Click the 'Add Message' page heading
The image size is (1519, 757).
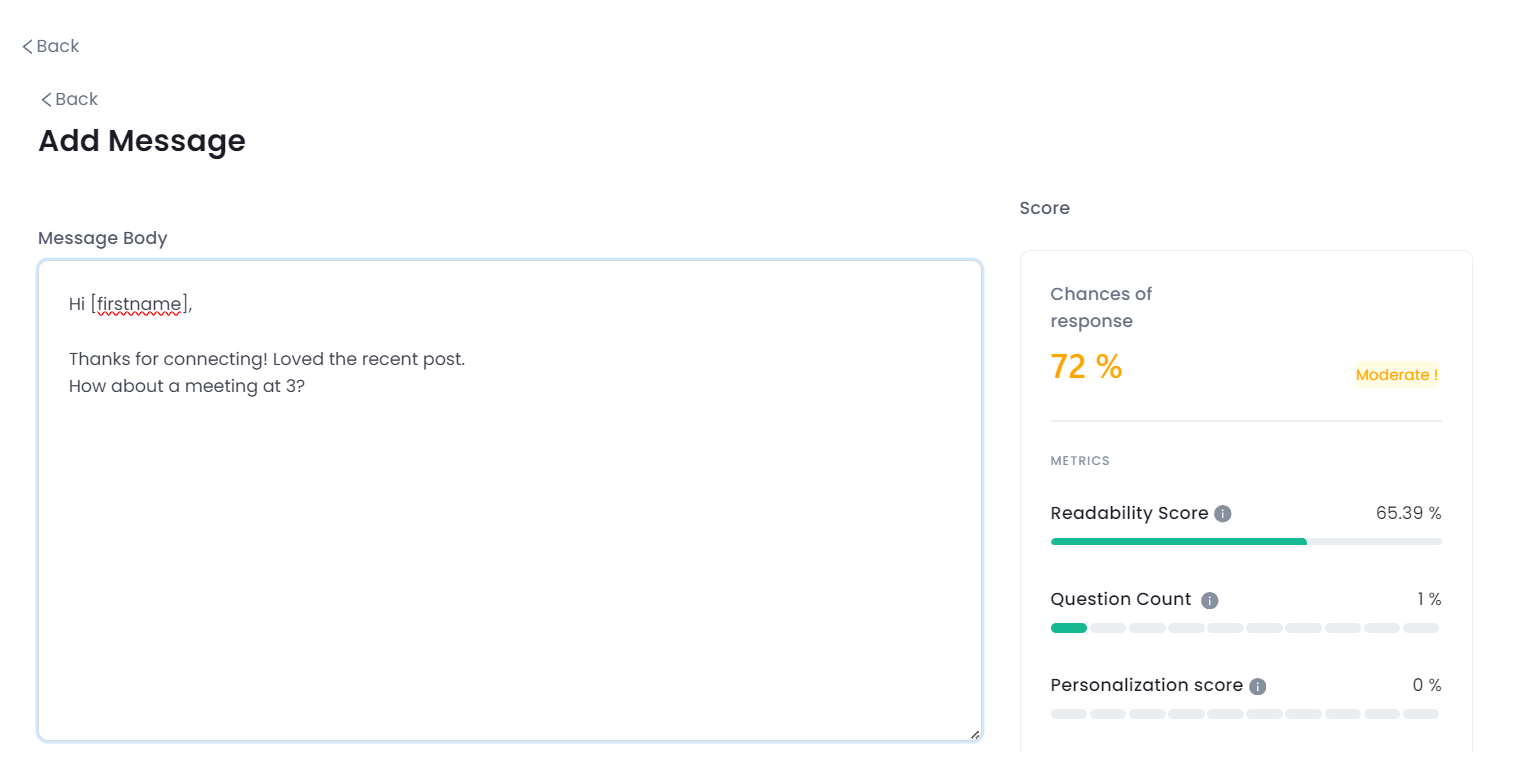coord(141,141)
